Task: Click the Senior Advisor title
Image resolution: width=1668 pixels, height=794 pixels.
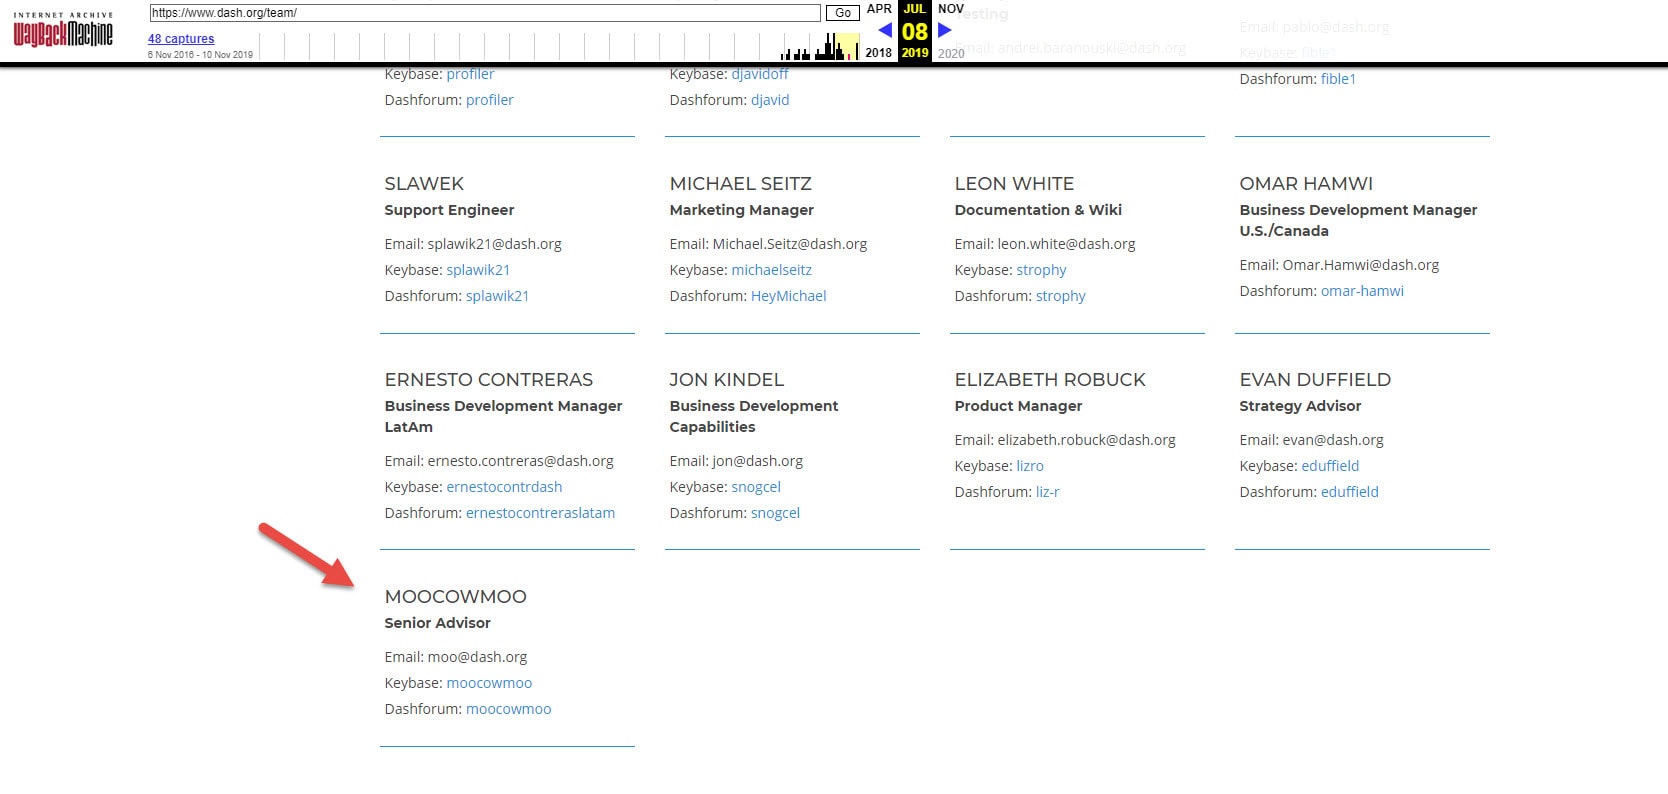Action: (437, 623)
